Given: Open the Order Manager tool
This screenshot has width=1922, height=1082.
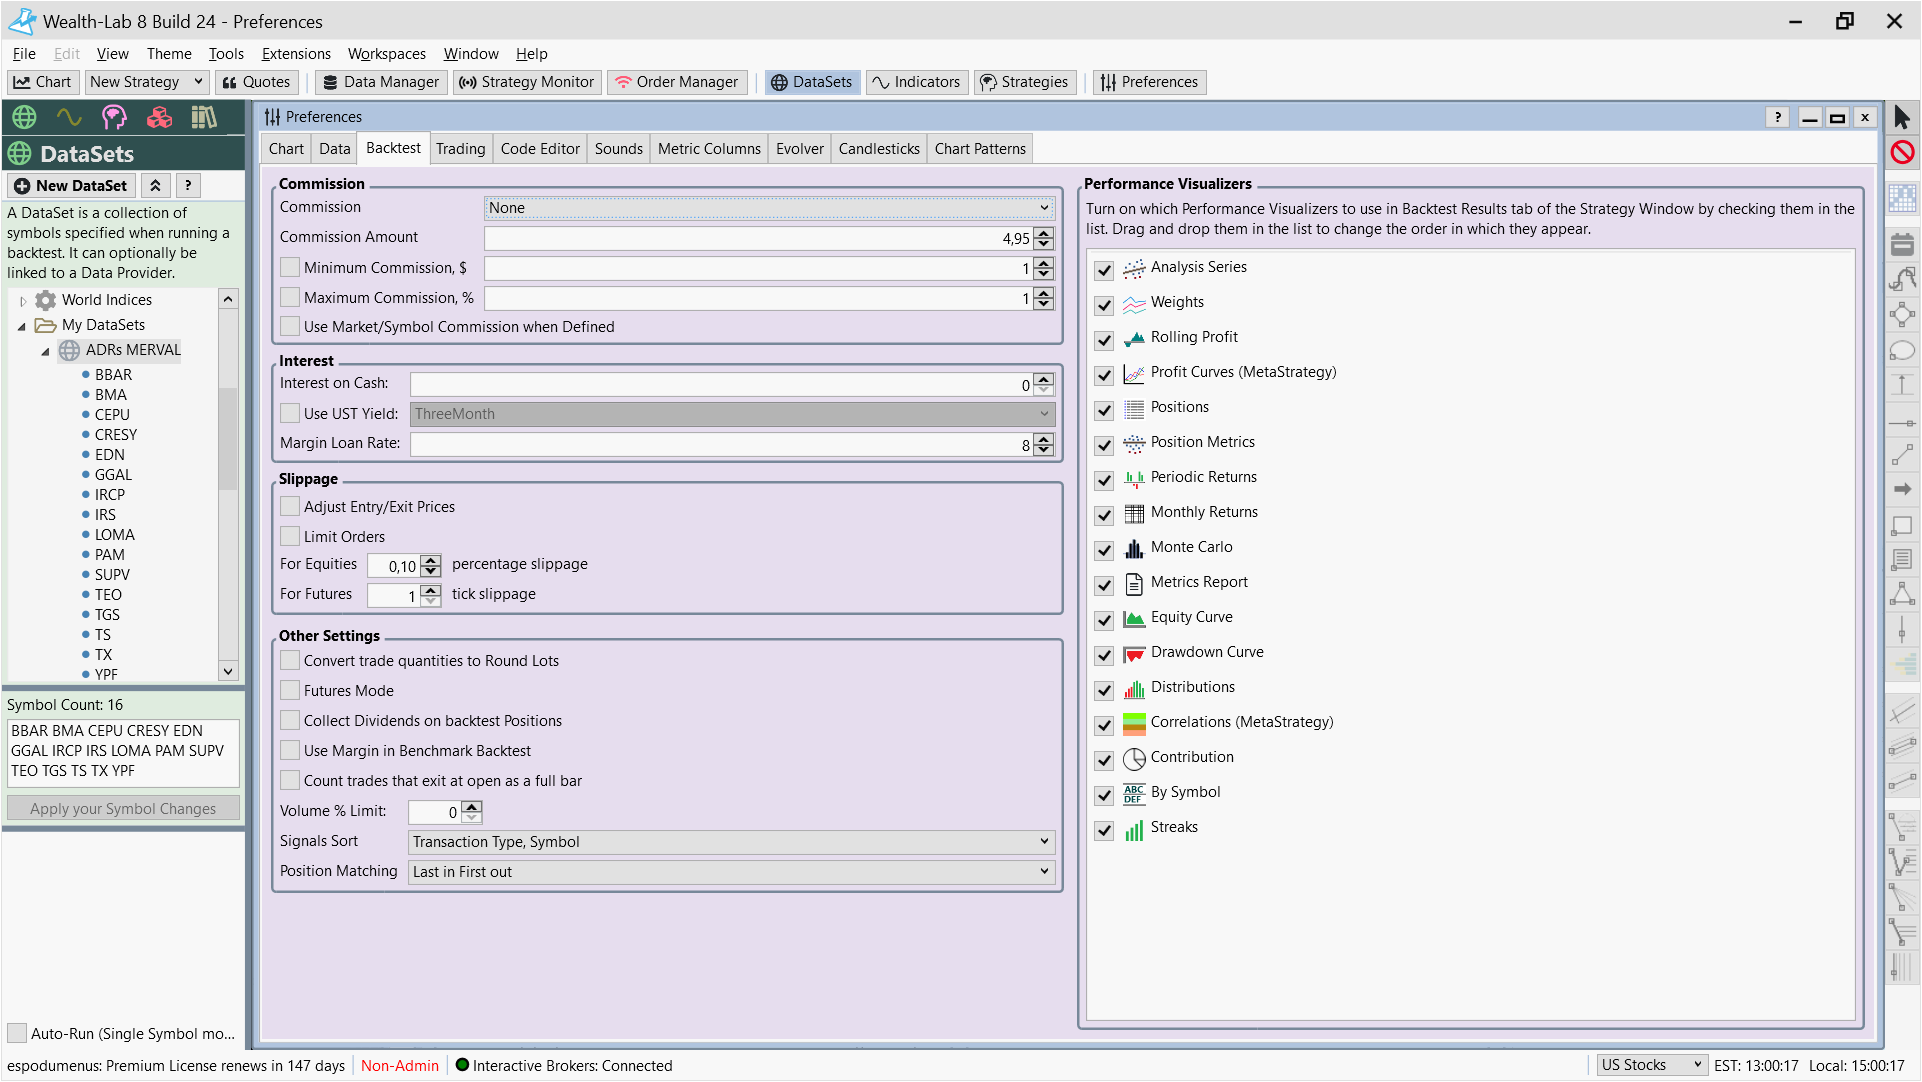Looking at the screenshot, I should pos(677,82).
